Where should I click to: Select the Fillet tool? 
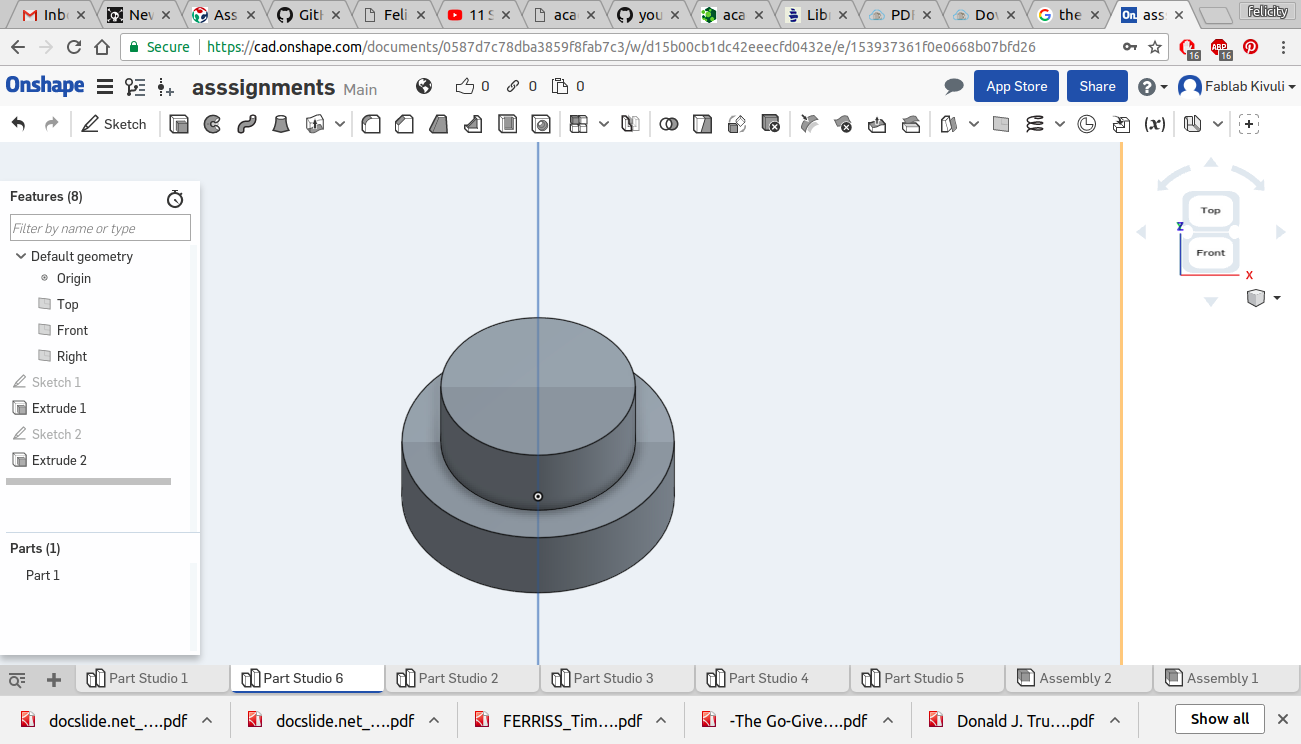click(x=371, y=124)
